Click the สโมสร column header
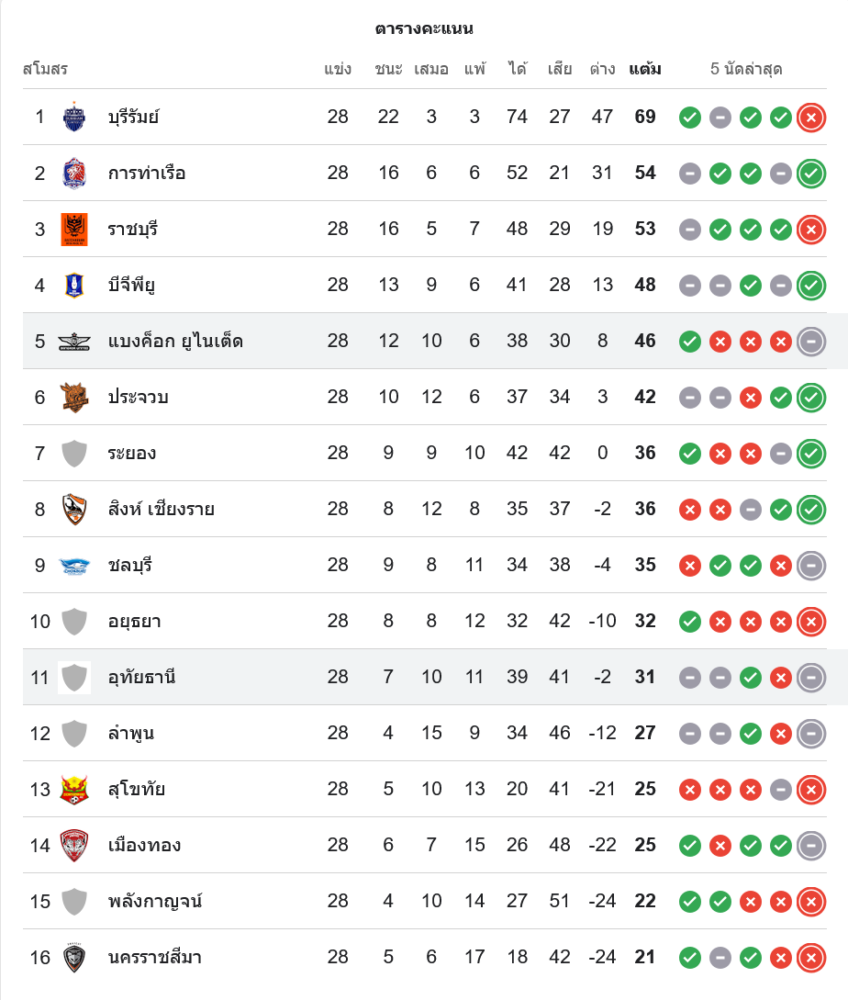This screenshot has width=848, height=1000. pos(45,69)
